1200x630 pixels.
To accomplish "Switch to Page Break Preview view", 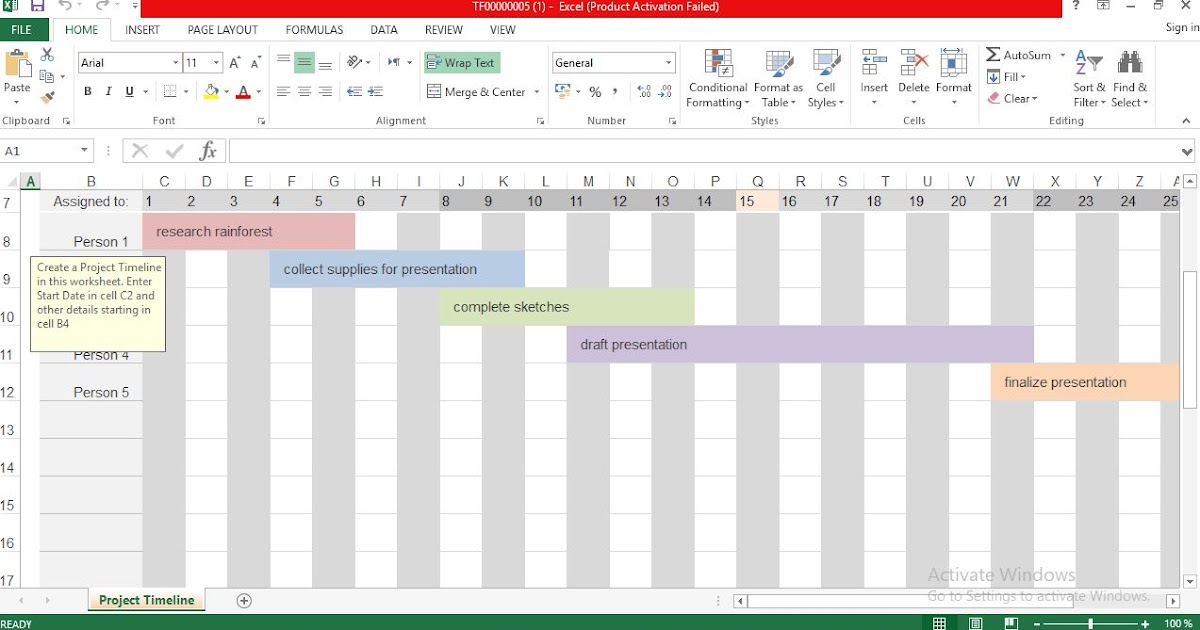I will (x=1011, y=623).
